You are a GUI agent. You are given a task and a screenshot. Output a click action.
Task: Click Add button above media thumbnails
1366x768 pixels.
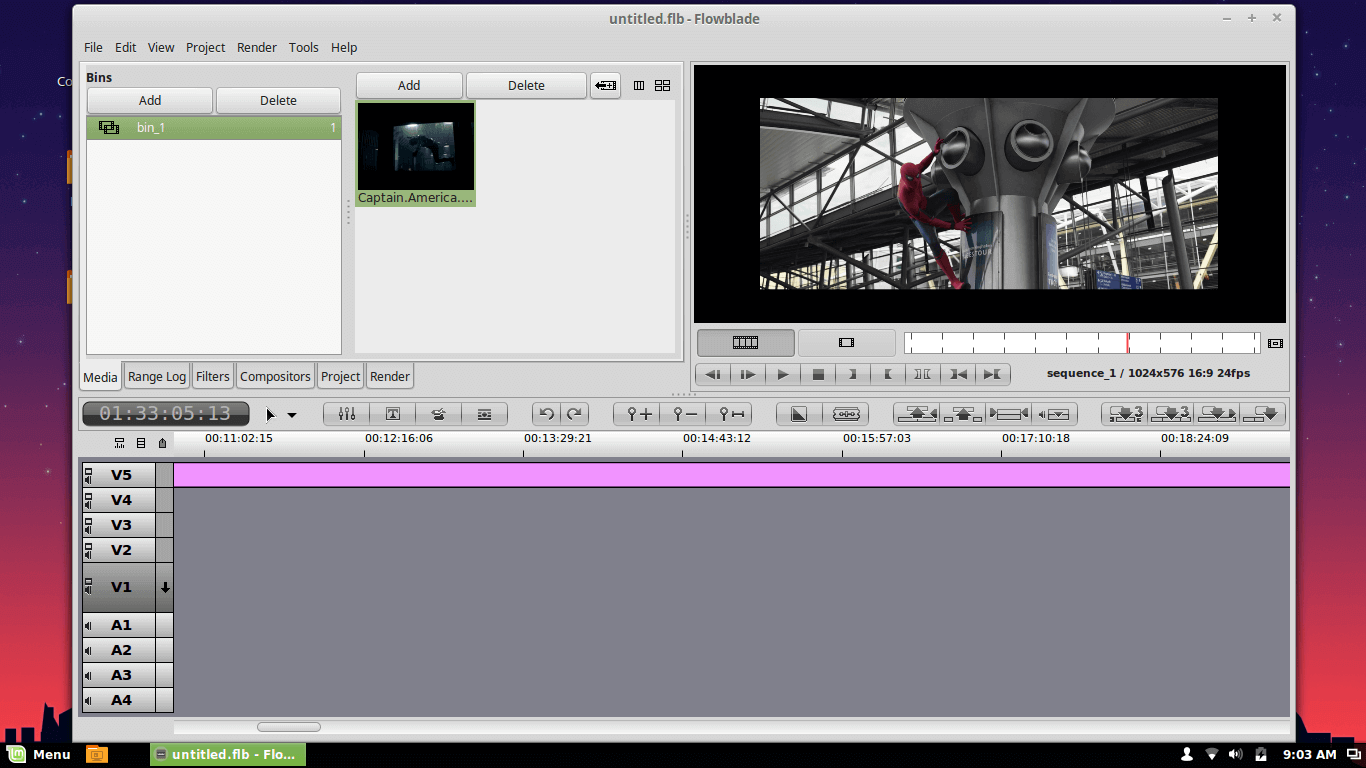(x=409, y=86)
